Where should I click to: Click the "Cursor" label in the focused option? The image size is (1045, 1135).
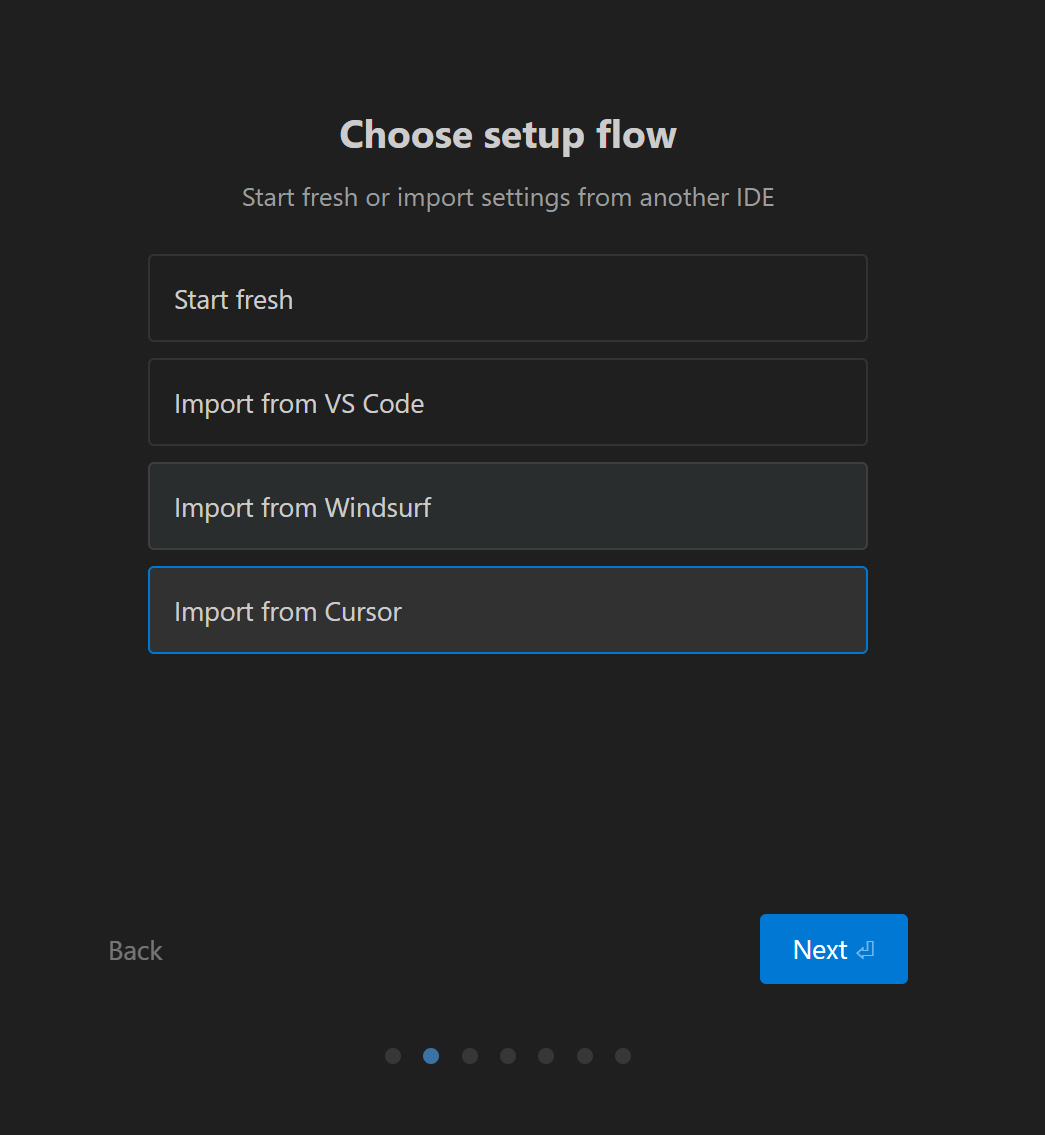coord(363,612)
